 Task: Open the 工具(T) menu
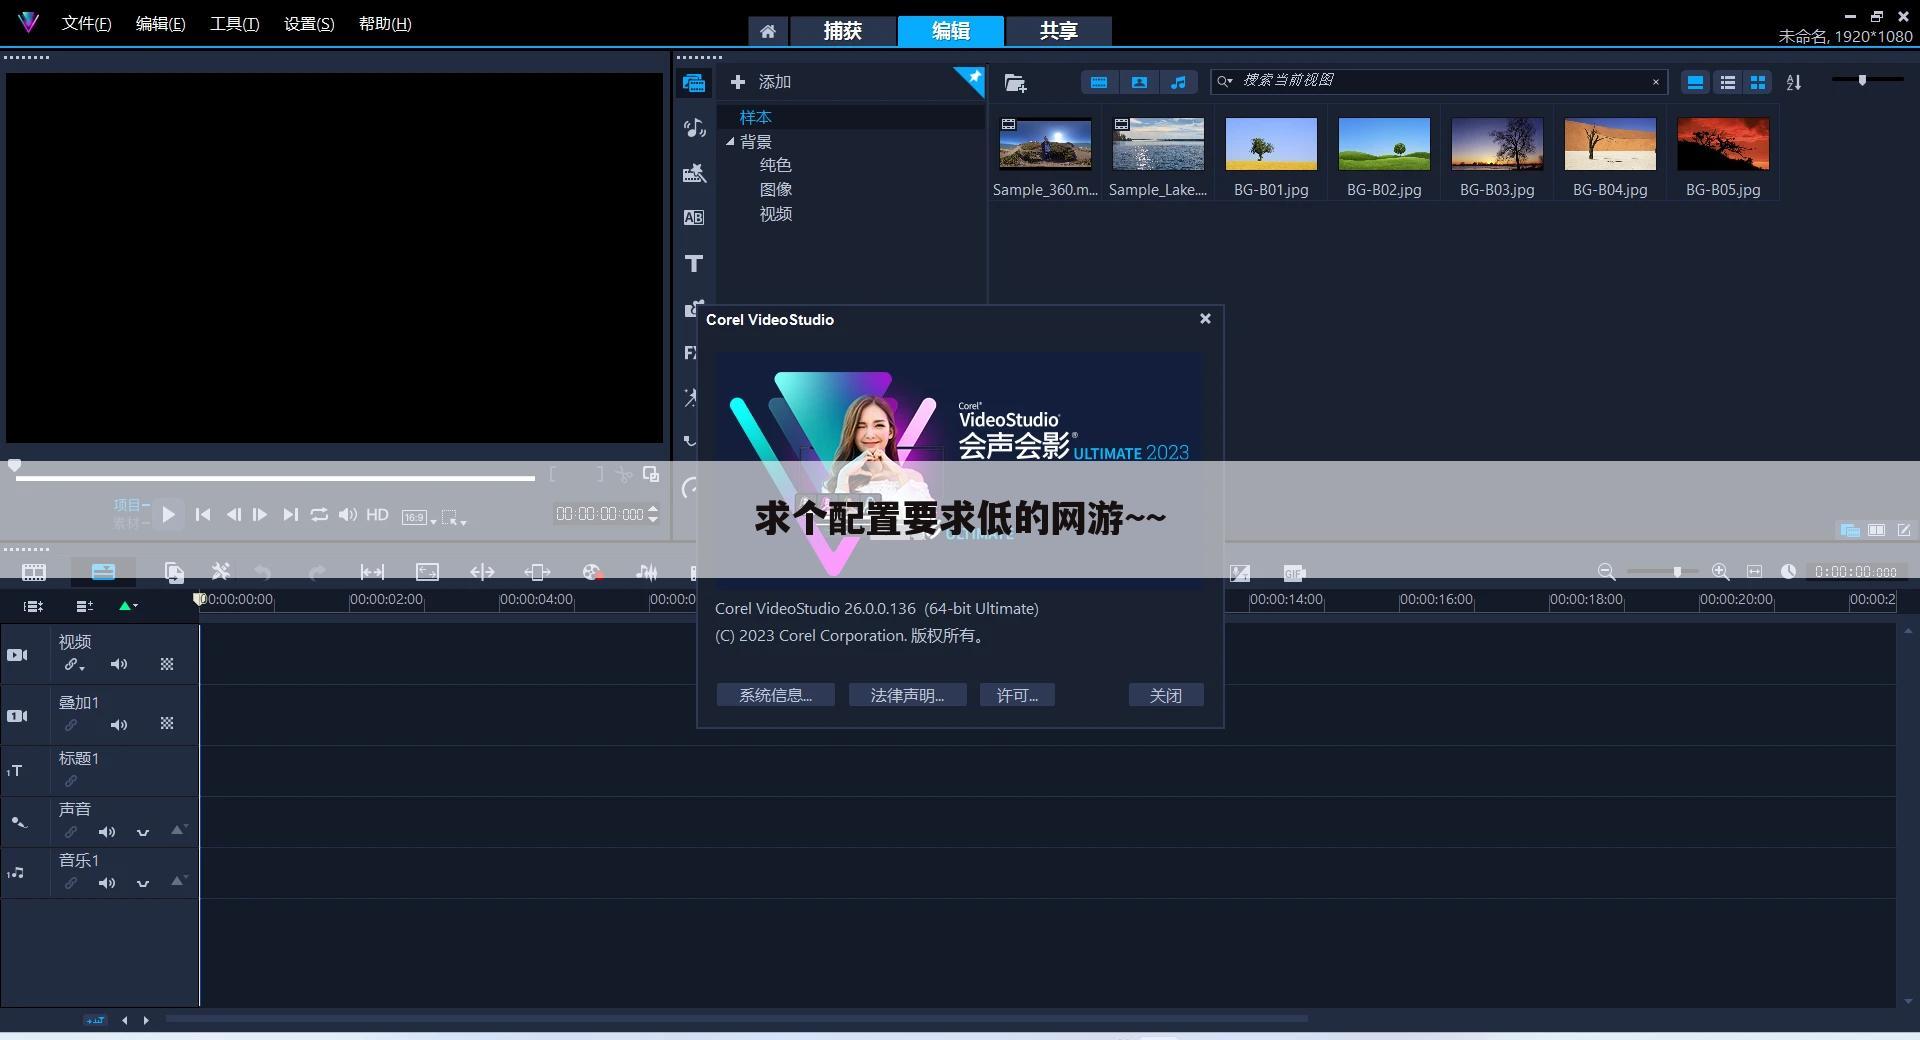tap(235, 24)
